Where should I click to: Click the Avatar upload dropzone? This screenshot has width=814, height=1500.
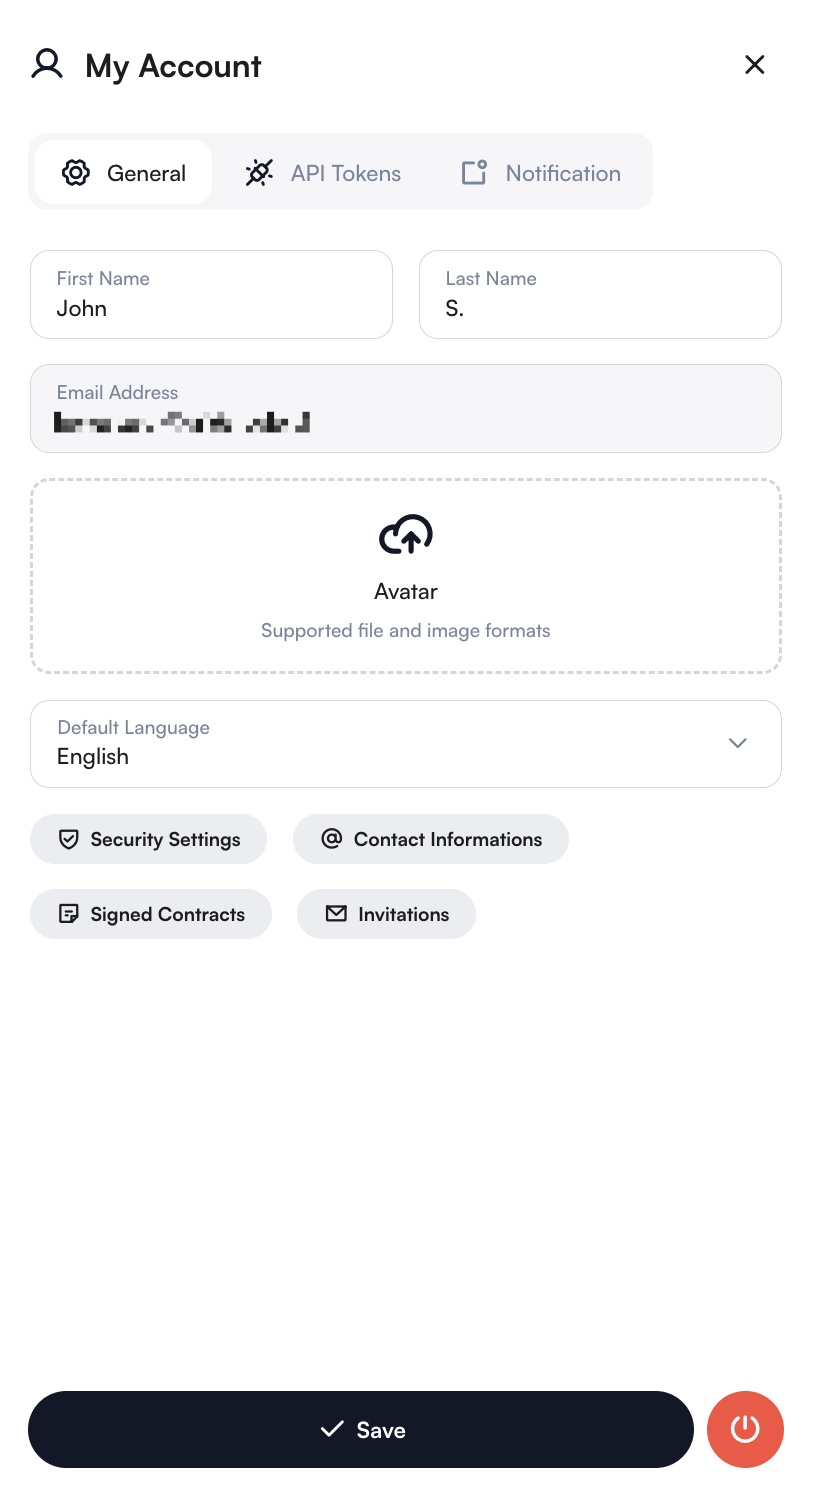coord(406,576)
